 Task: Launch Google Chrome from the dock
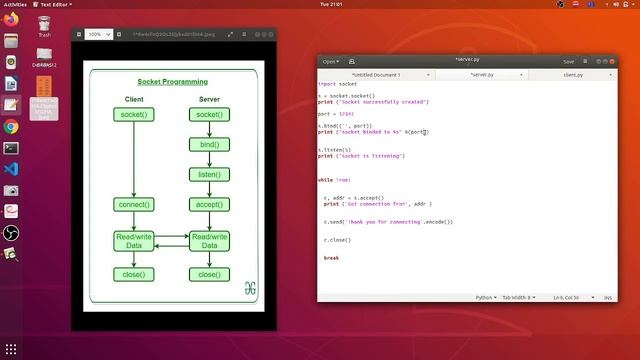point(11,127)
